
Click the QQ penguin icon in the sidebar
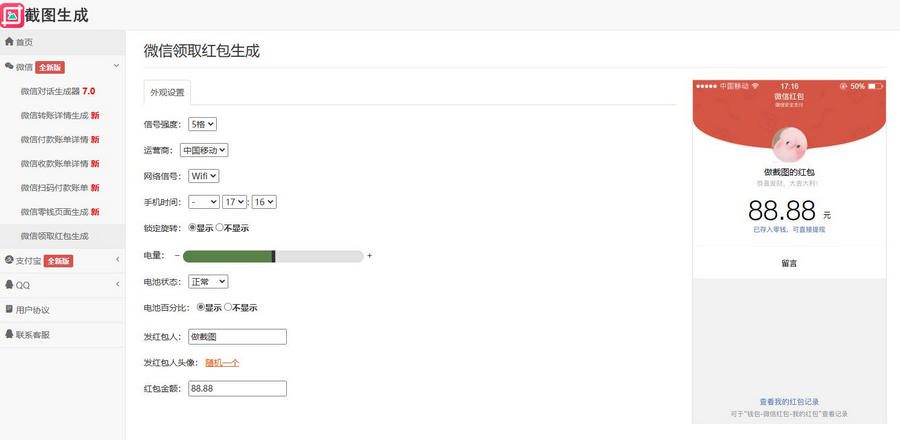coord(9,285)
